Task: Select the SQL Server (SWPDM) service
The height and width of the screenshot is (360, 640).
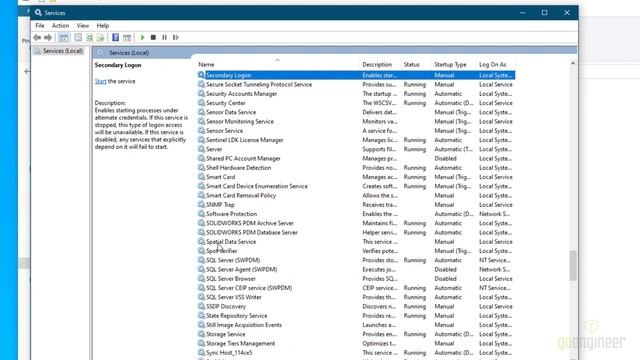Action: click(233, 260)
